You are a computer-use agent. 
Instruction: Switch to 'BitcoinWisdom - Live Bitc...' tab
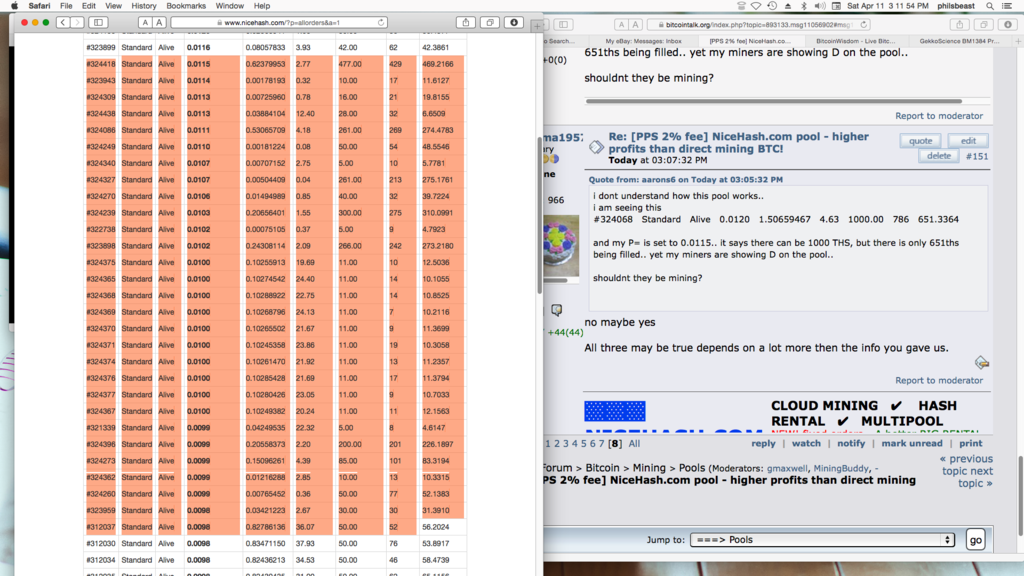coord(855,40)
